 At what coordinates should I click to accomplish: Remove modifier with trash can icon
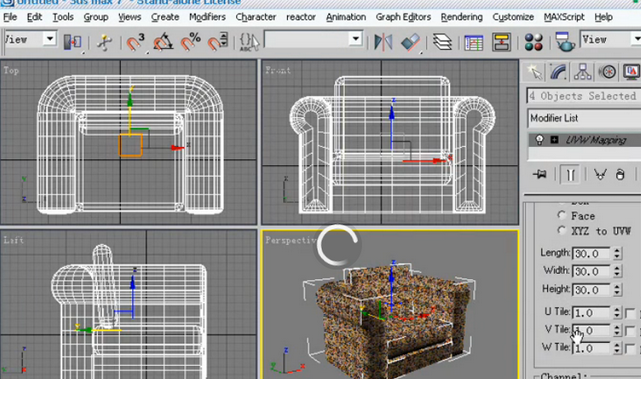(620, 175)
